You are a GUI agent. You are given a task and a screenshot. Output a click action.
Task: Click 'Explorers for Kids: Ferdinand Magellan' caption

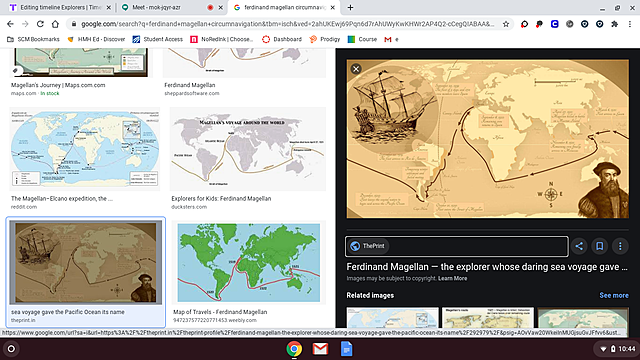(x=221, y=198)
